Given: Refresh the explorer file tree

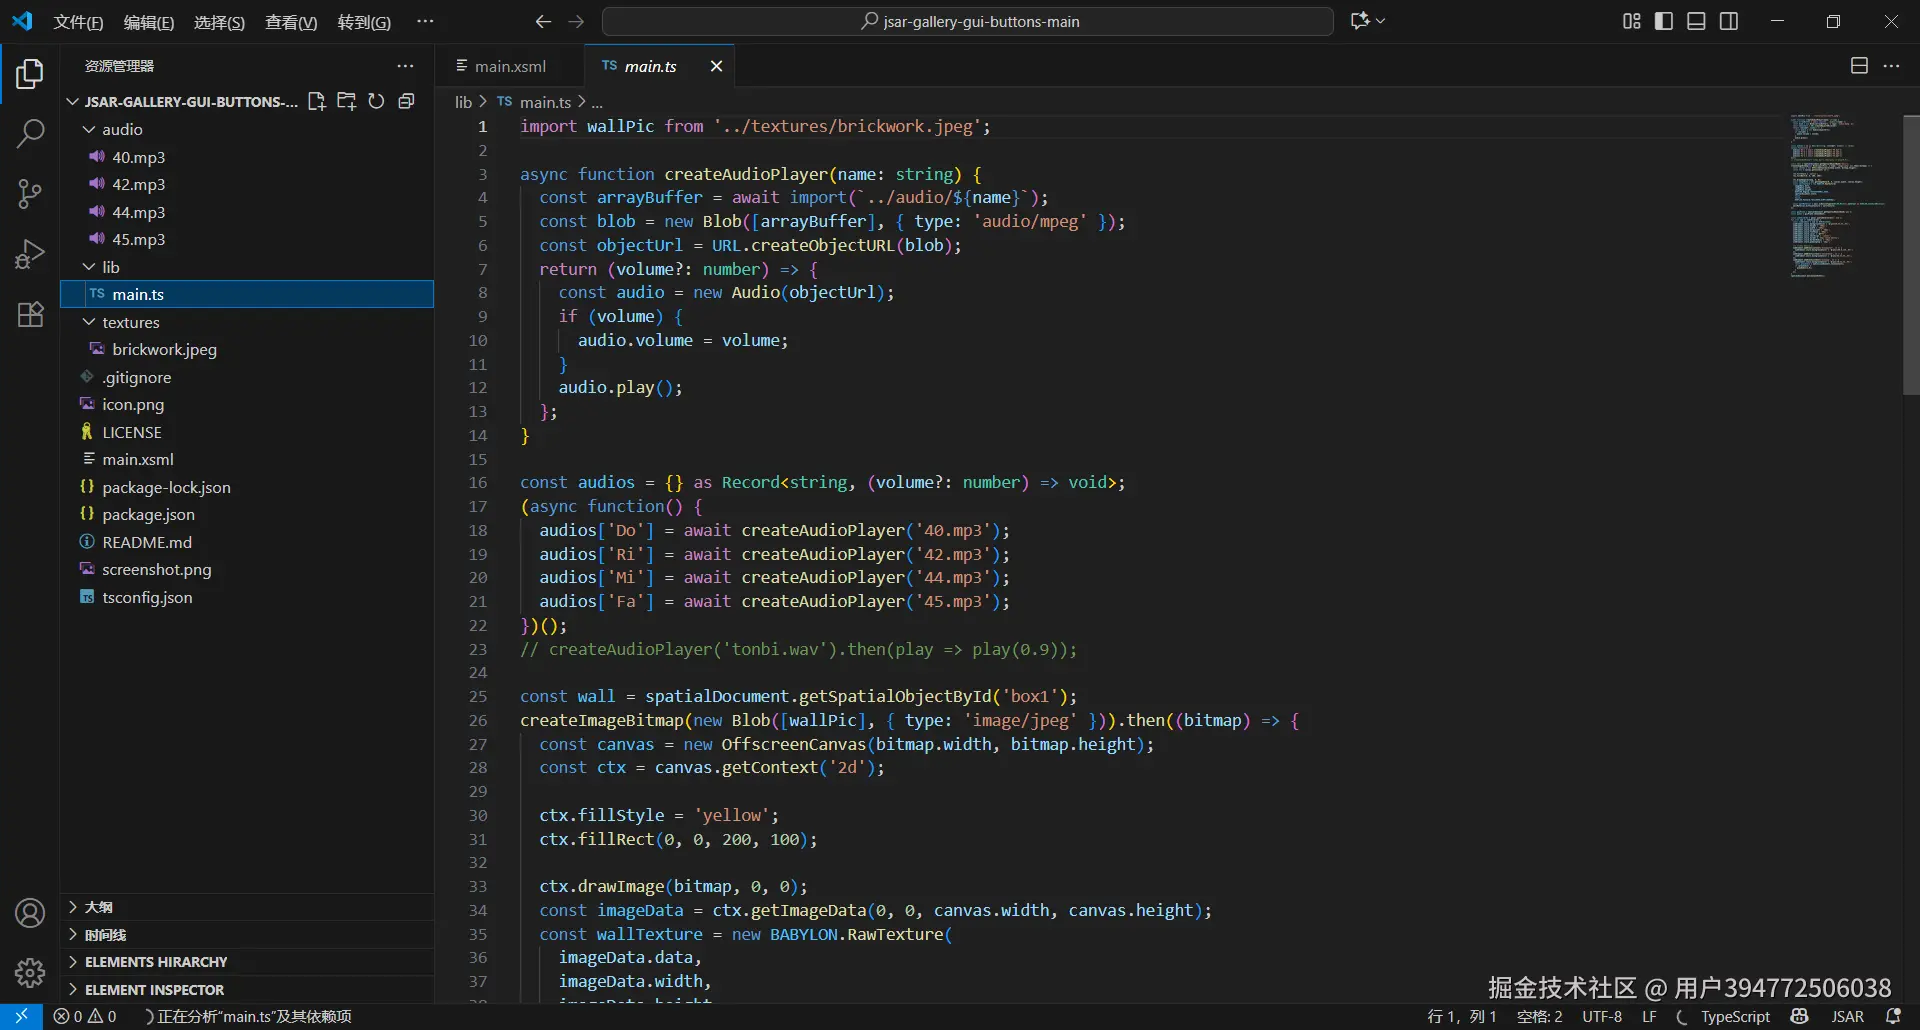Looking at the screenshot, I should [x=376, y=101].
